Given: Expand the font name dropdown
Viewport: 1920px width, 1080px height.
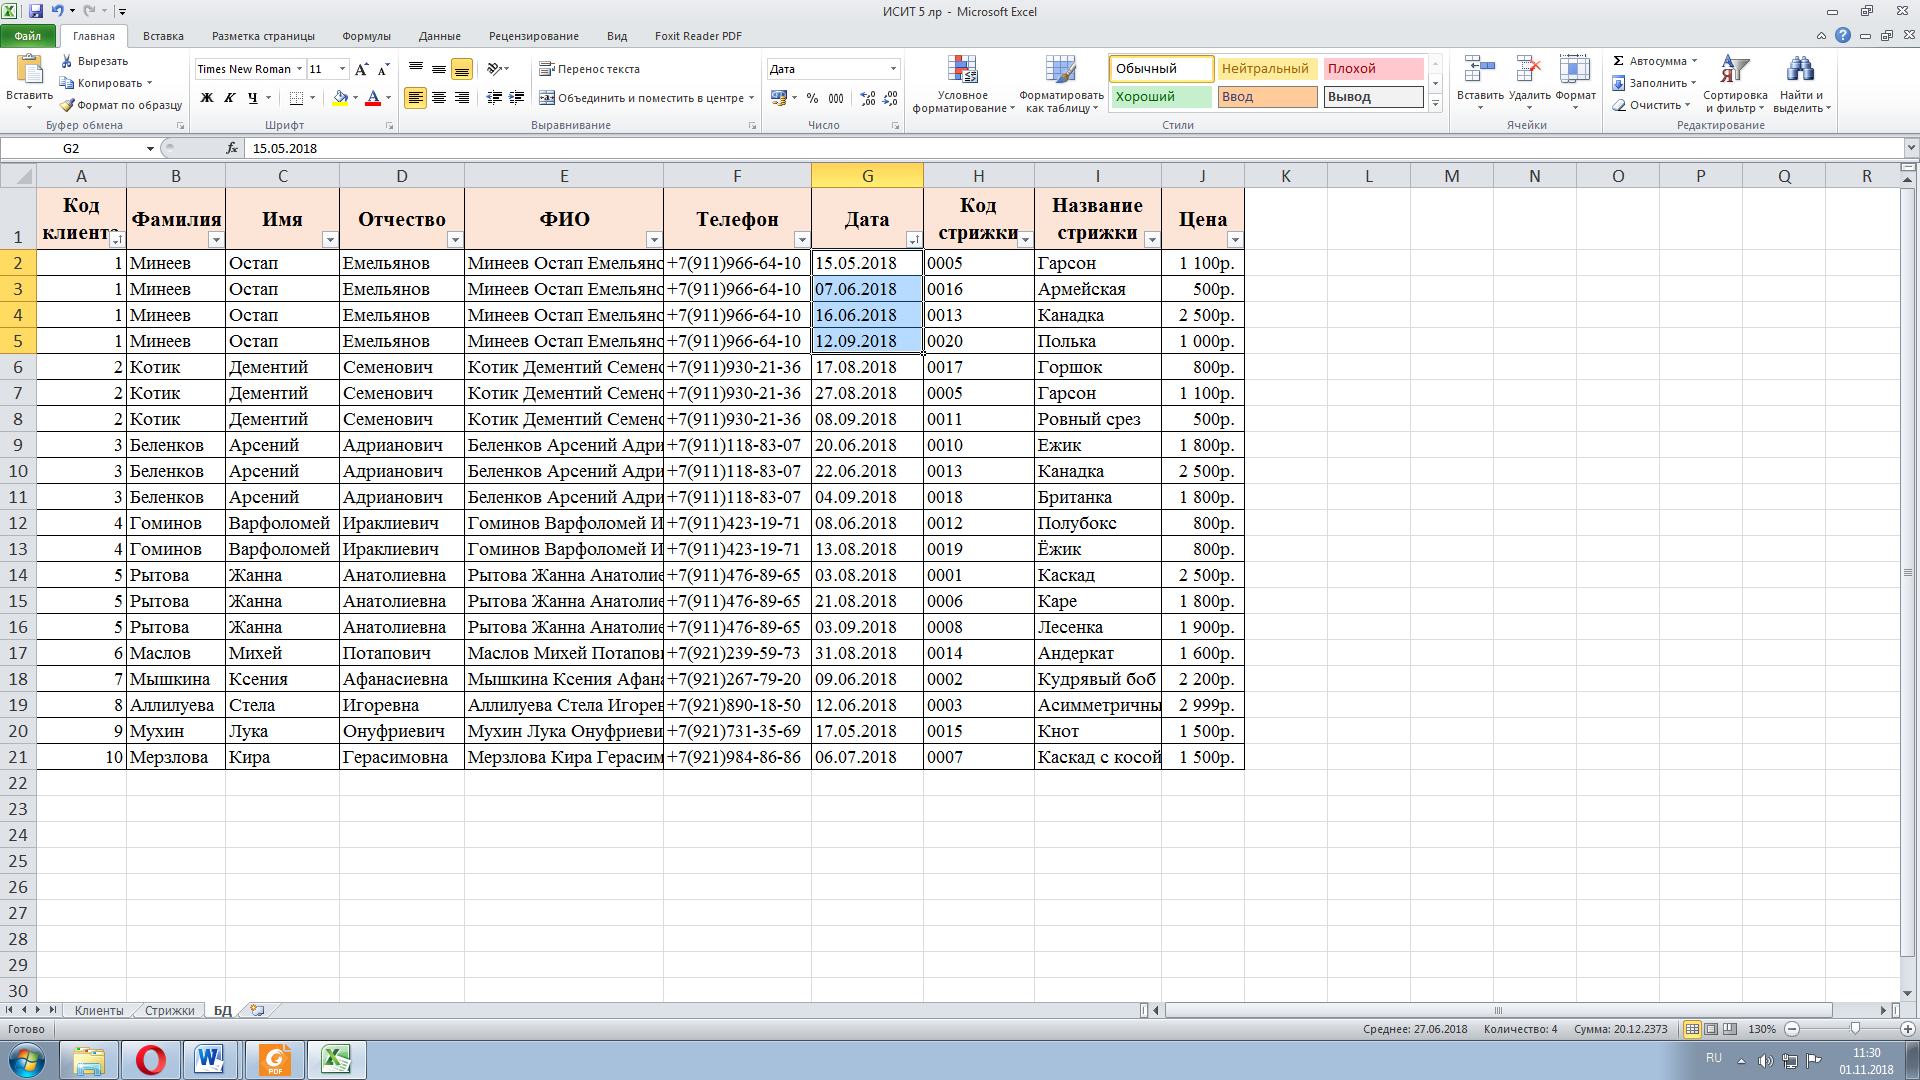Looking at the screenshot, I should [299, 69].
